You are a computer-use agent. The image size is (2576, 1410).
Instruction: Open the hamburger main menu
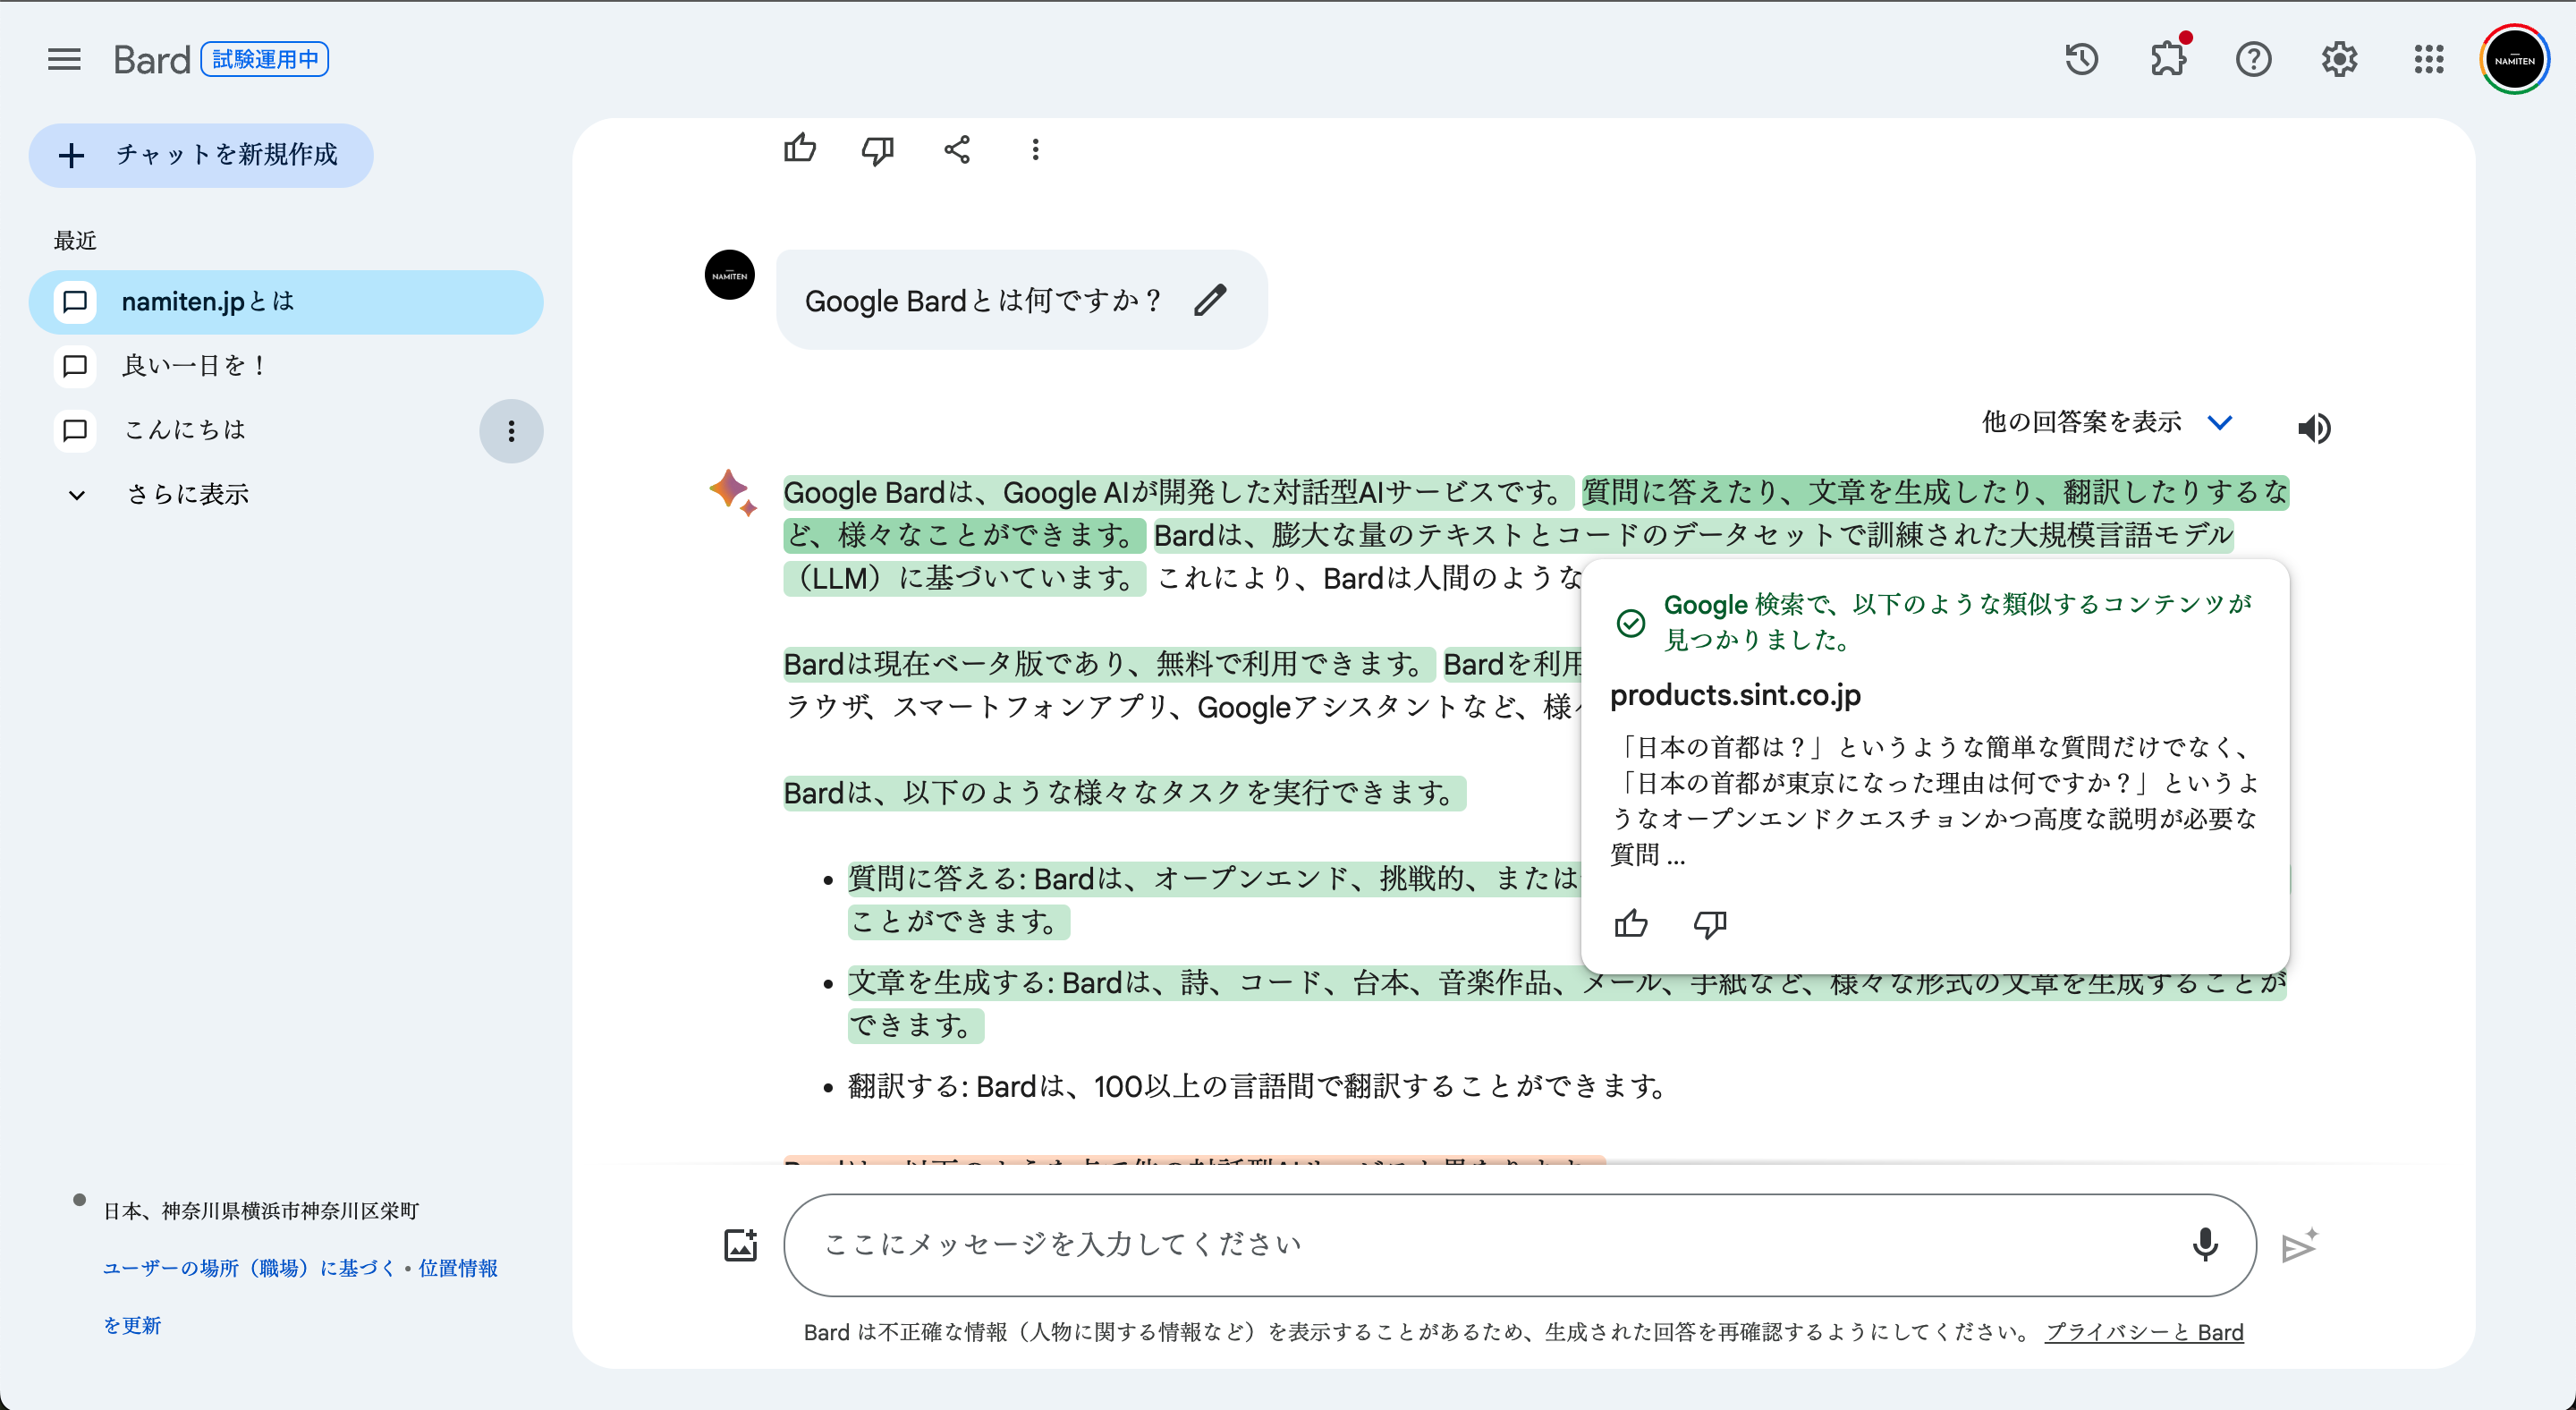coord(64,59)
